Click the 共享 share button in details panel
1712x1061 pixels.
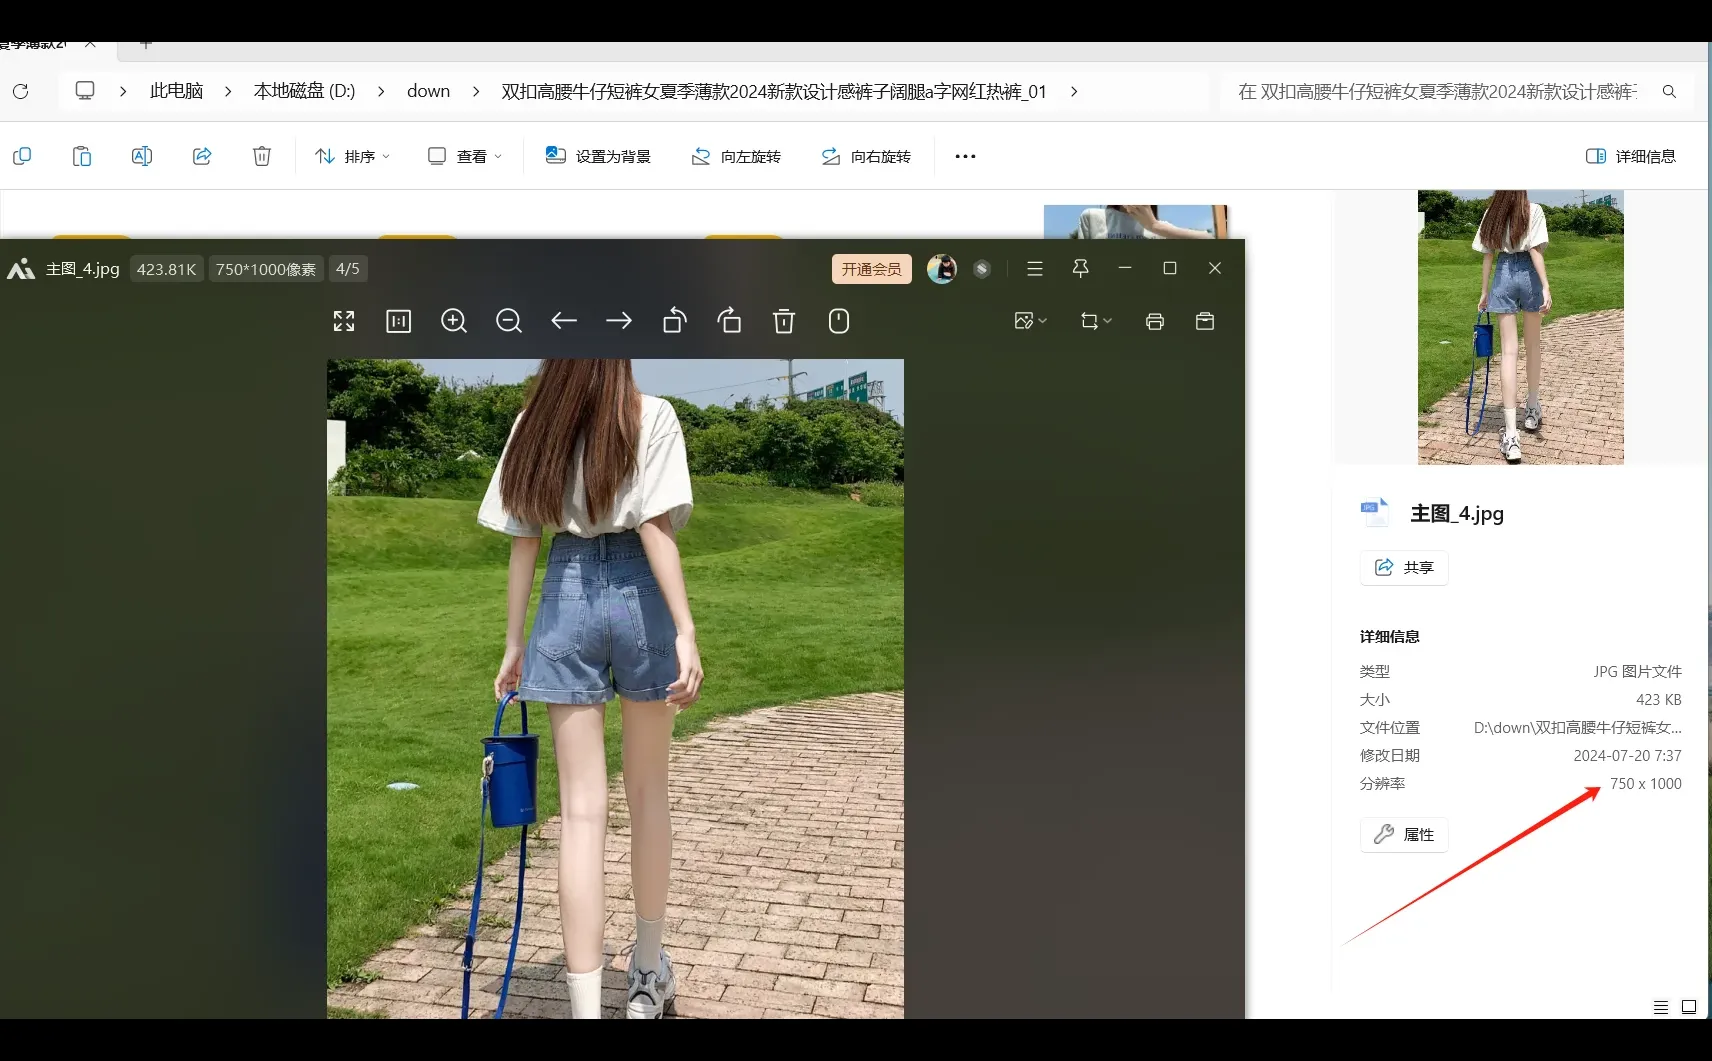click(x=1403, y=567)
